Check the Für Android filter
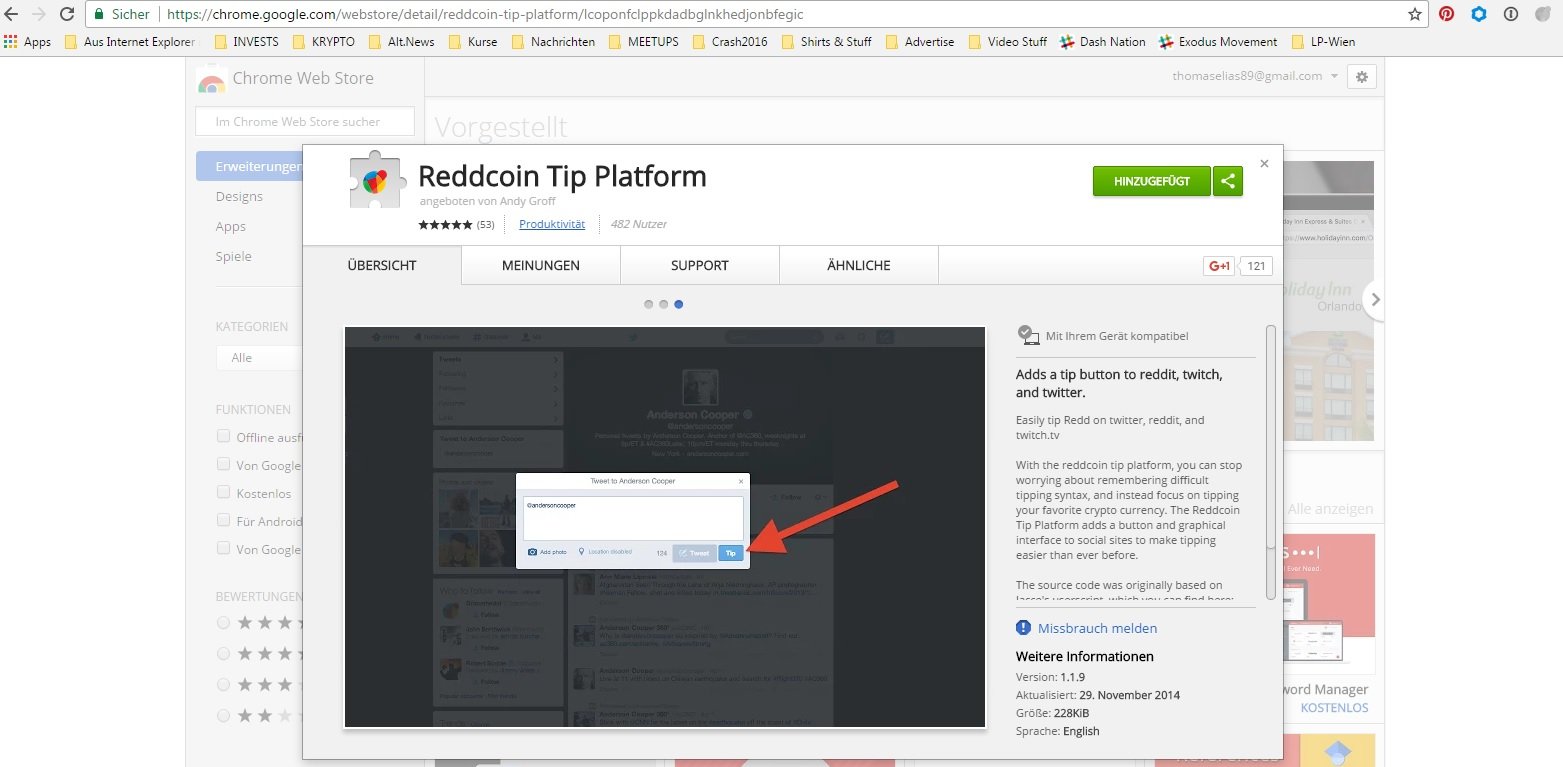This screenshot has width=1563, height=767. point(223,521)
